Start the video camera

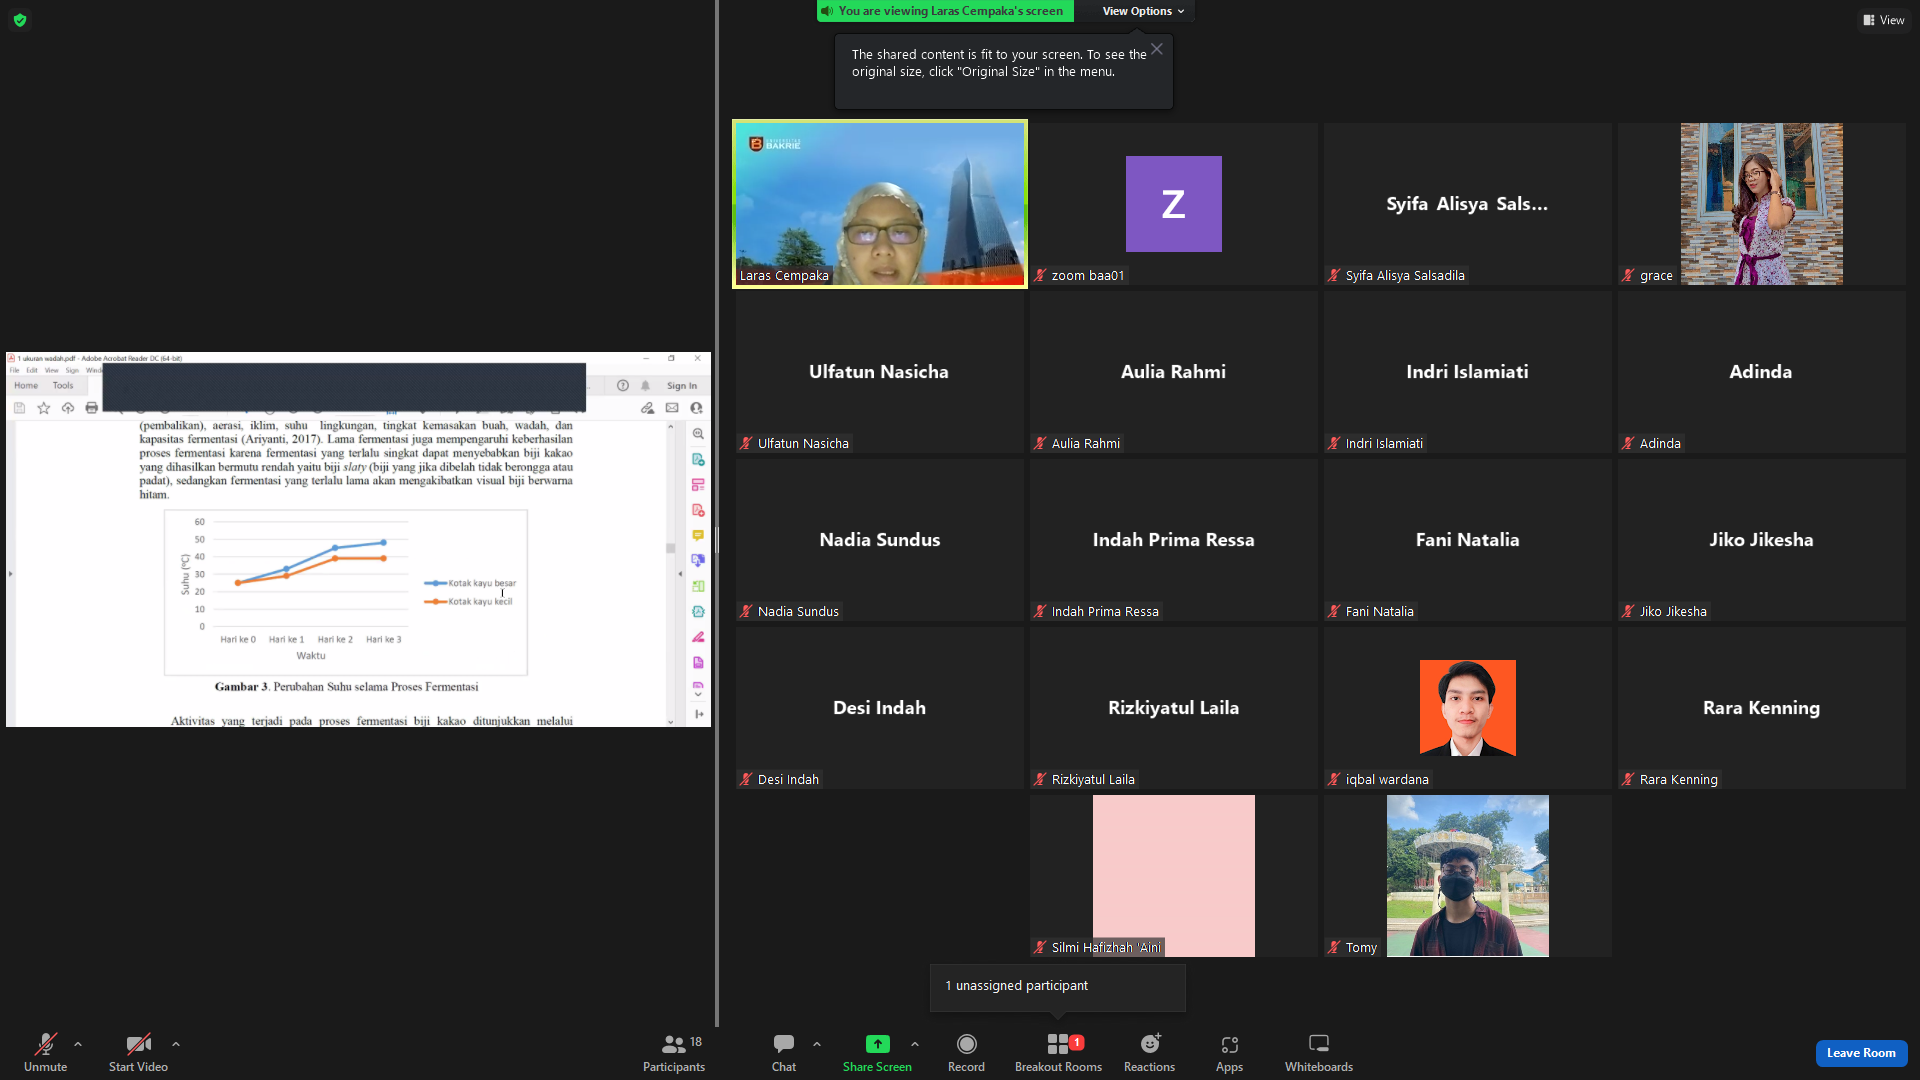pyautogui.click(x=138, y=1053)
